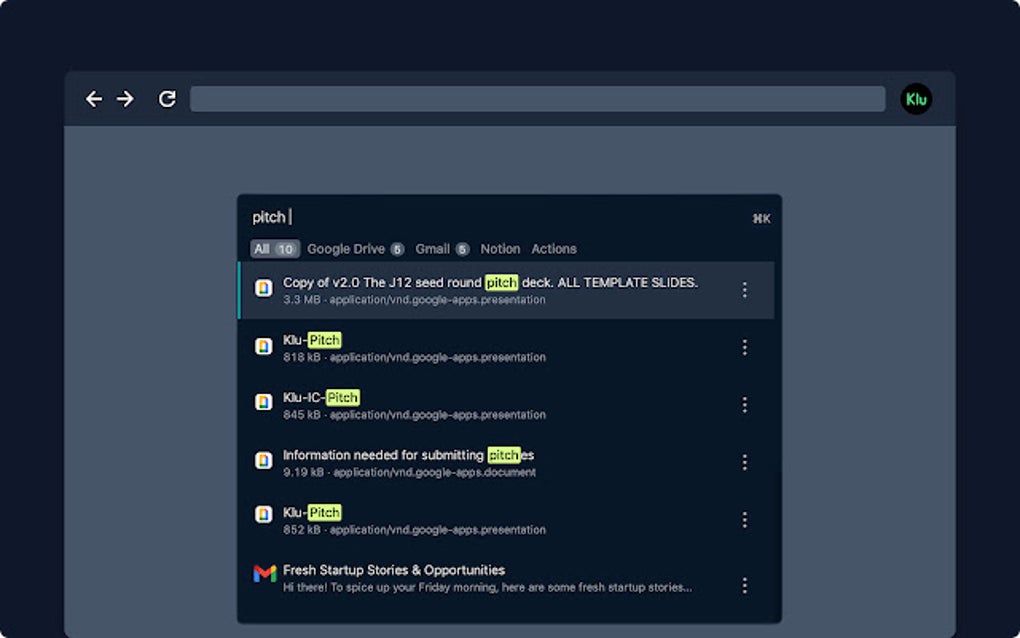Click Docs icon of 'Information needed' result
Image resolution: width=1020 pixels, height=638 pixels.
pos(263,460)
